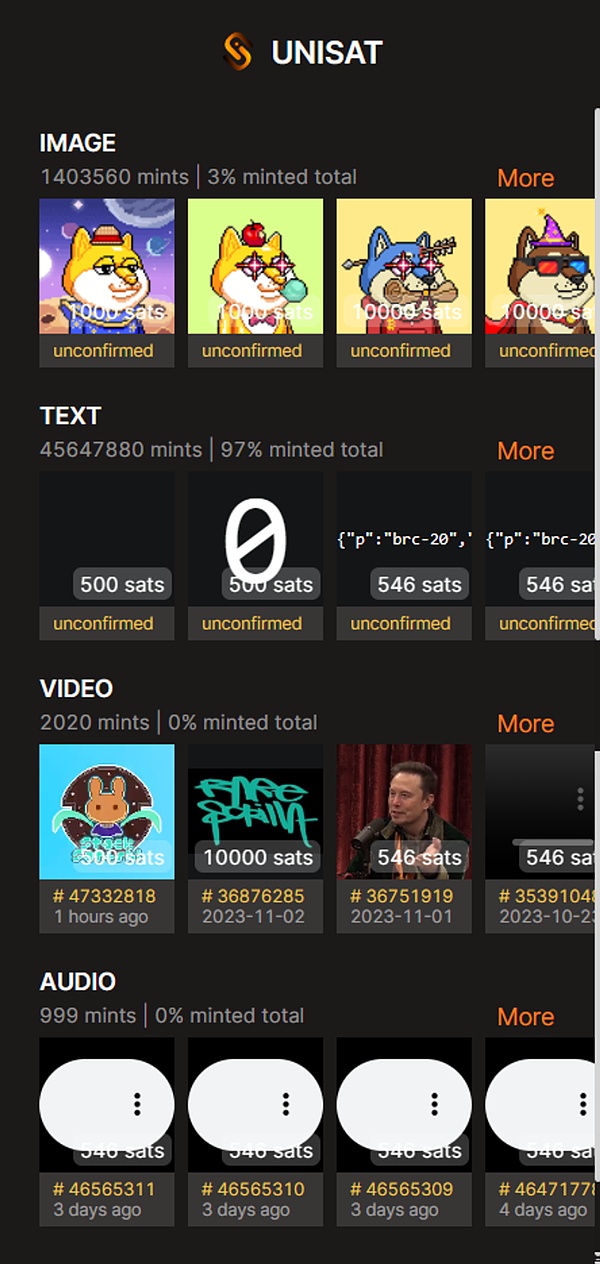Show more VIDEO inscriptions
Viewport: 600px width, 1264px height.
tap(525, 723)
